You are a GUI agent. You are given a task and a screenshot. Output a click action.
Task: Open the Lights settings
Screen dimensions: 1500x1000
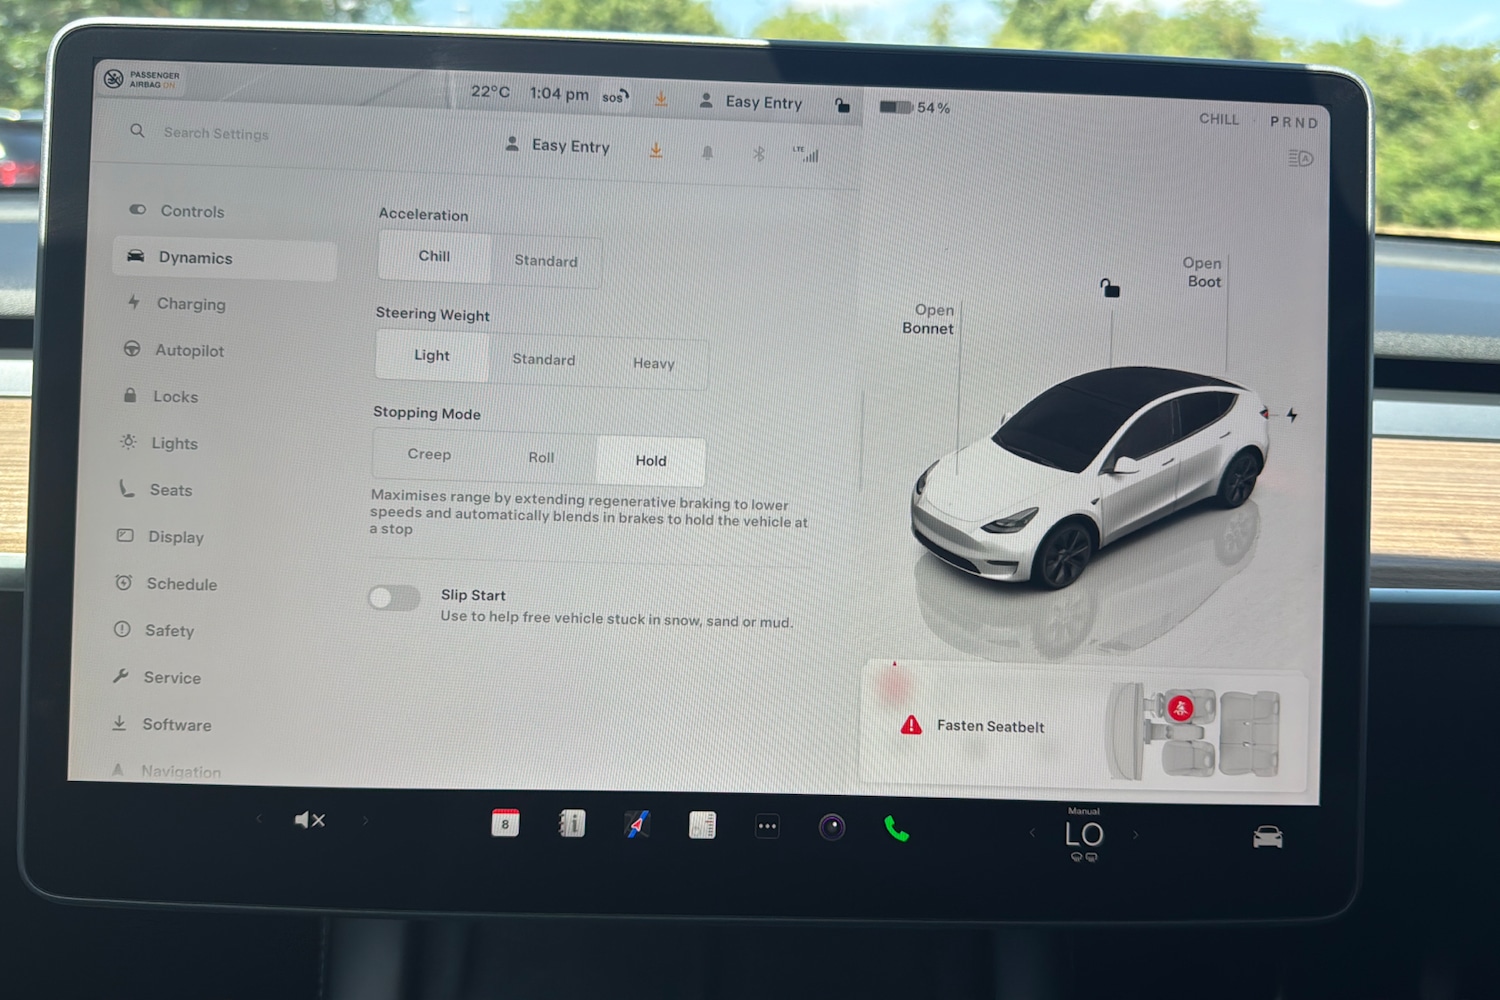click(159, 443)
